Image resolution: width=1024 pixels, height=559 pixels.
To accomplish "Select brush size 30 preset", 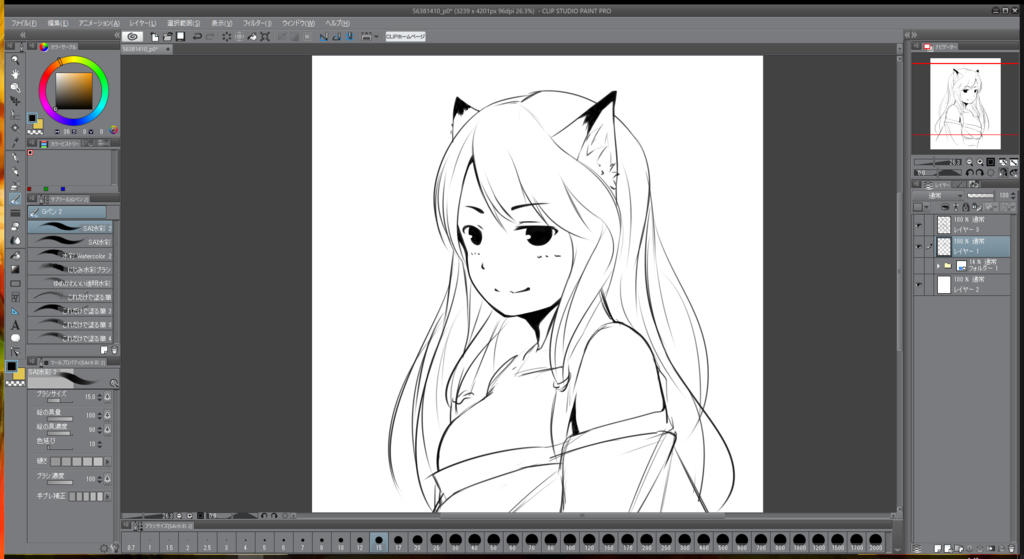I will click(x=455, y=542).
